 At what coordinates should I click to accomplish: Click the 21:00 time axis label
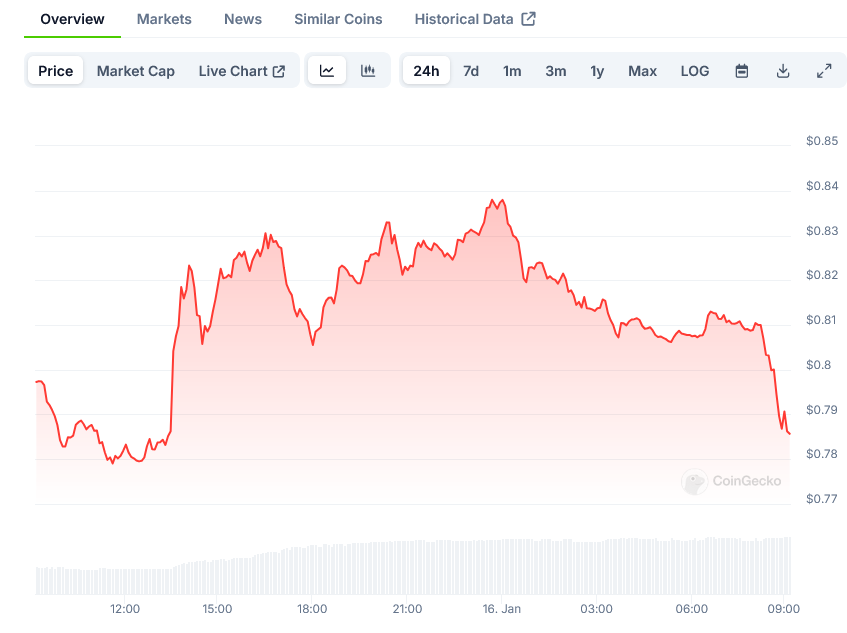tap(407, 609)
